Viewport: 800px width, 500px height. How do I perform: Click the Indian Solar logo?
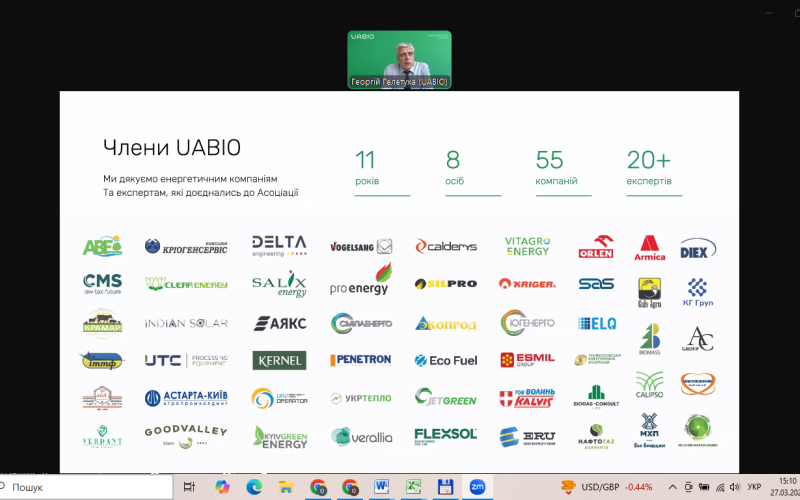[186, 323]
